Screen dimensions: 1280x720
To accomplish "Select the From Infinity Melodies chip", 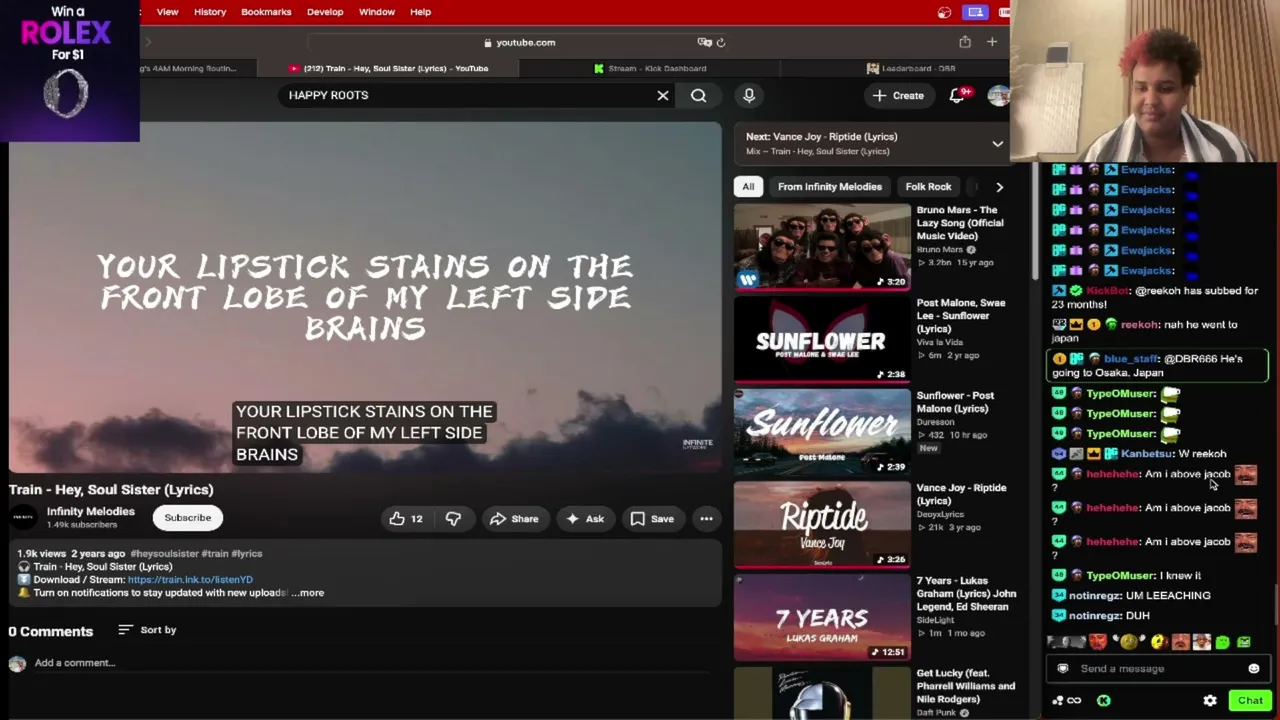I will [x=830, y=186].
